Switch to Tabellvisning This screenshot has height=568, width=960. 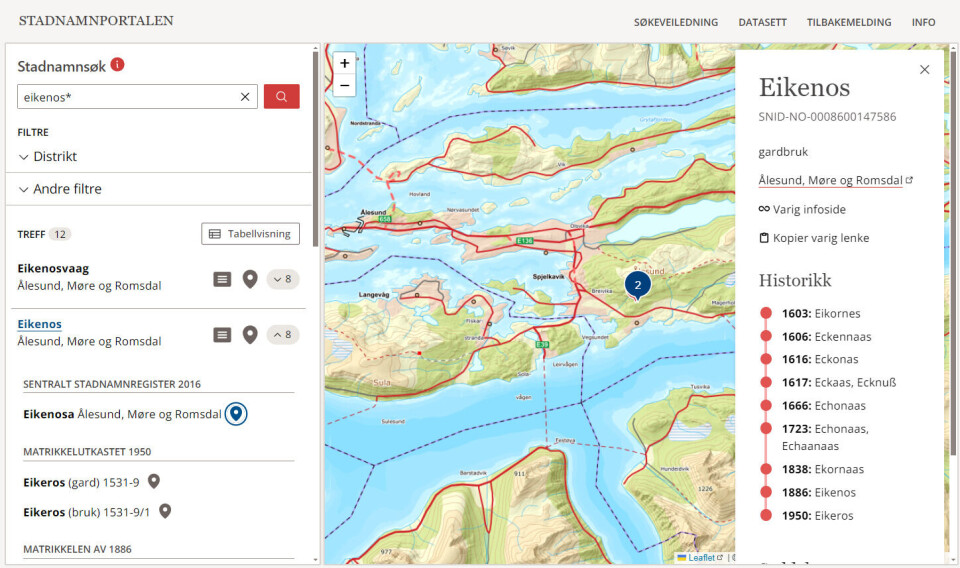pyautogui.click(x=250, y=234)
